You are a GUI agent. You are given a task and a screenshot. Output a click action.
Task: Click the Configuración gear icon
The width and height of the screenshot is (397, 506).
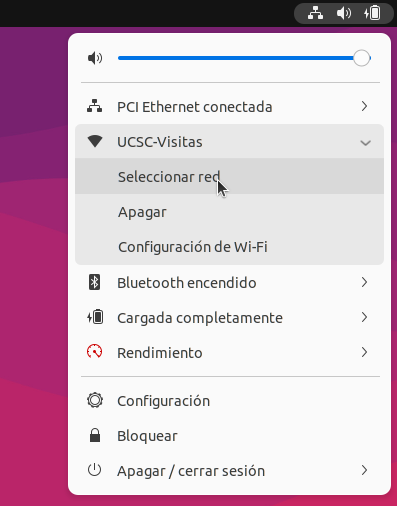[95, 400]
